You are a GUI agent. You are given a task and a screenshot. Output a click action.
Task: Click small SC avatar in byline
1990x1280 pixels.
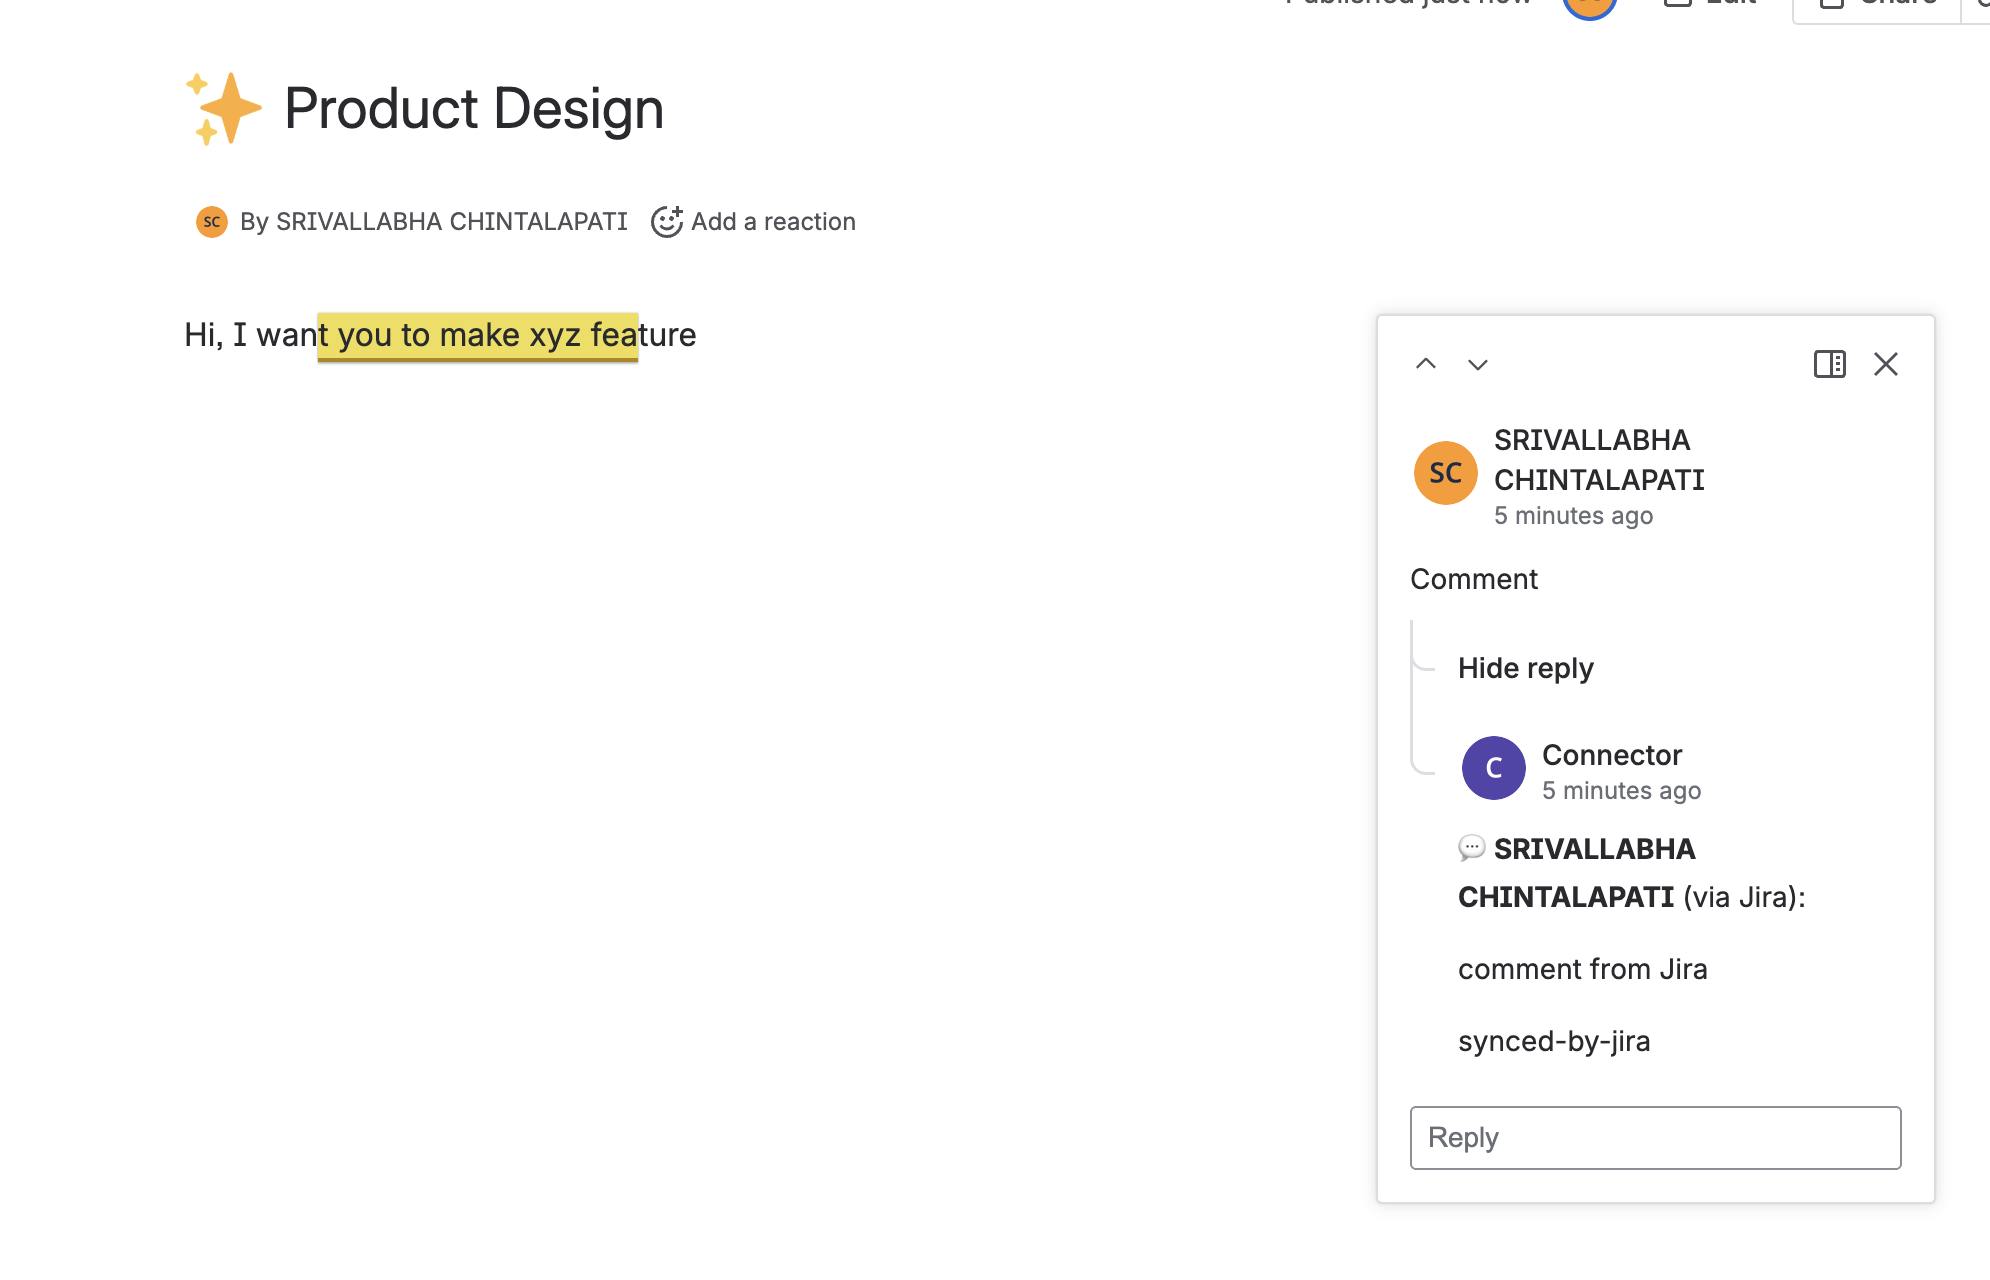pyautogui.click(x=211, y=222)
